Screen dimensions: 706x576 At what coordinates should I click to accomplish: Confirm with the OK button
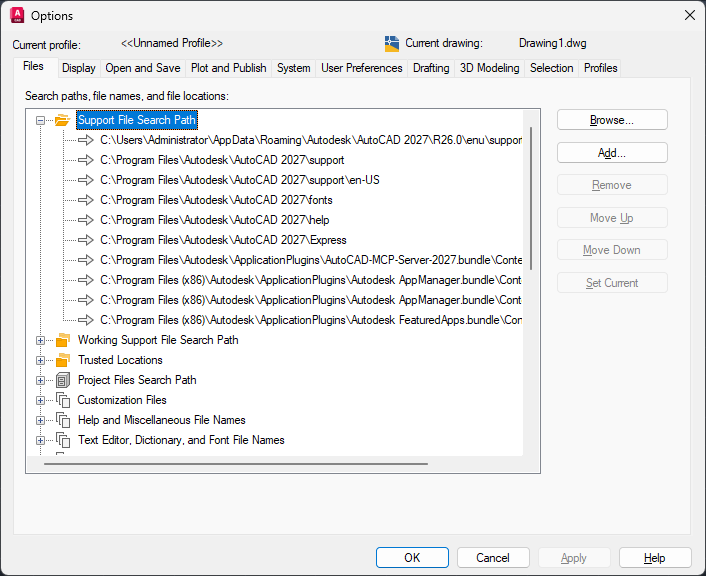(412, 558)
